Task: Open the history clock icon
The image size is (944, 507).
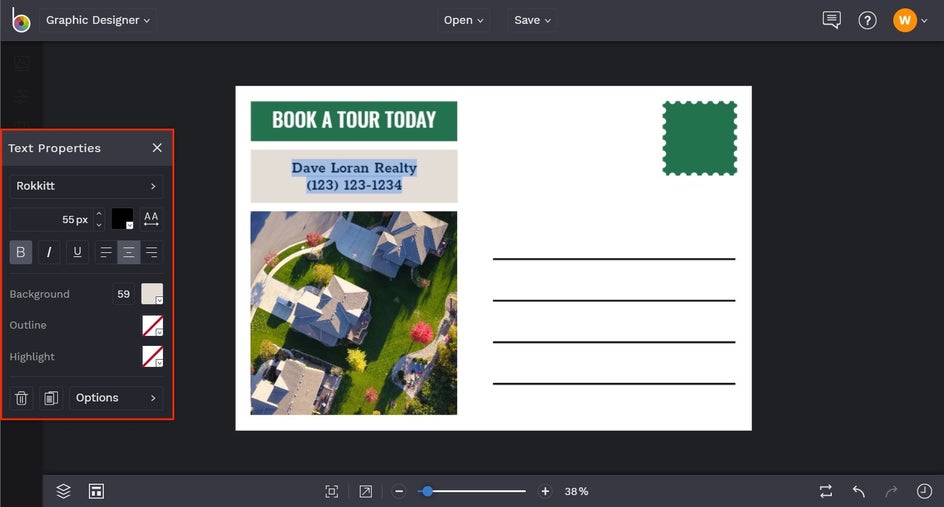Action: 924,491
